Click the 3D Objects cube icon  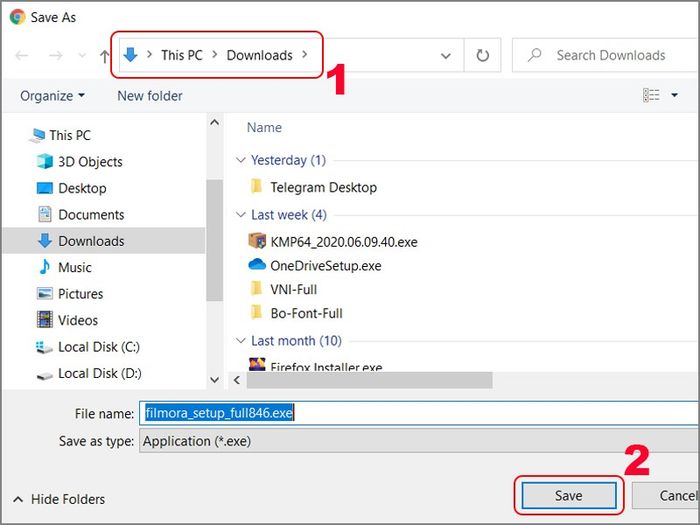45,161
